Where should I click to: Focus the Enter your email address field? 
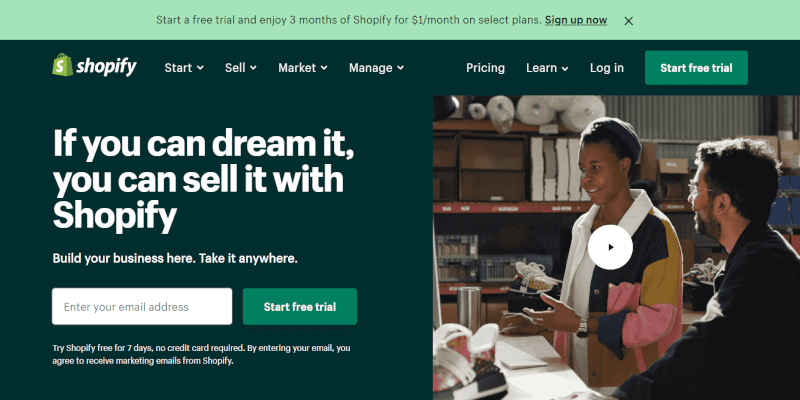(142, 307)
